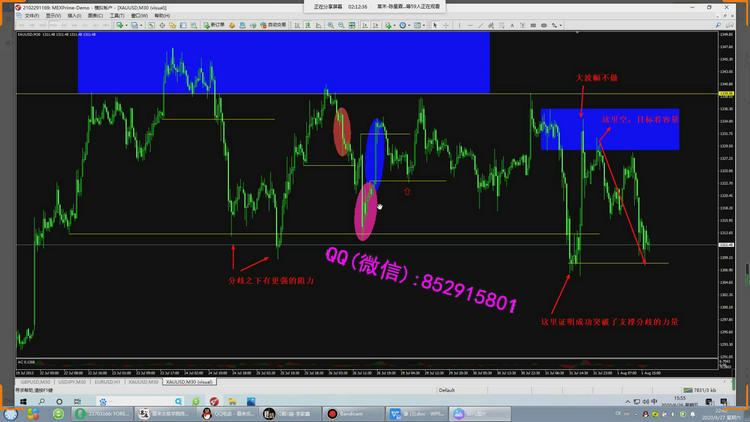This screenshot has width=750, height=422.
Task: Open the 文件(F) menu
Action: [30, 16]
